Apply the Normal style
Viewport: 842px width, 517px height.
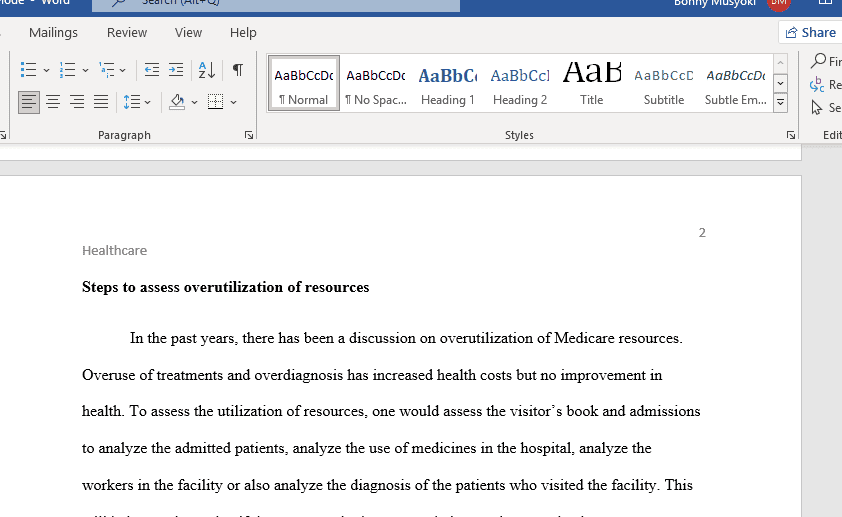tap(303, 84)
